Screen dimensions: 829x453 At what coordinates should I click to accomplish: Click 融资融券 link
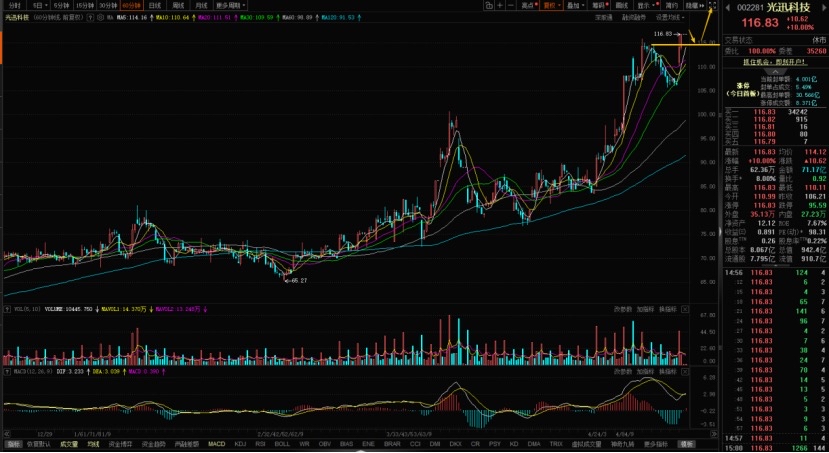634,17
